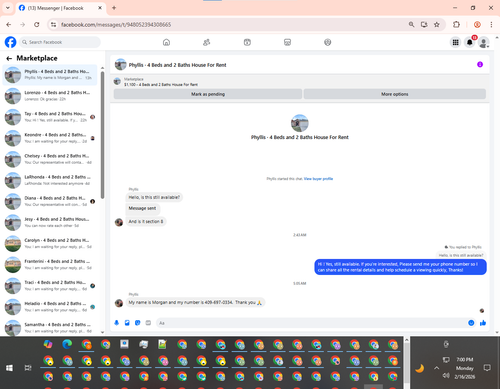Open the Facebook notifications bell
The width and height of the screenshot is (500, 389).
470,42
